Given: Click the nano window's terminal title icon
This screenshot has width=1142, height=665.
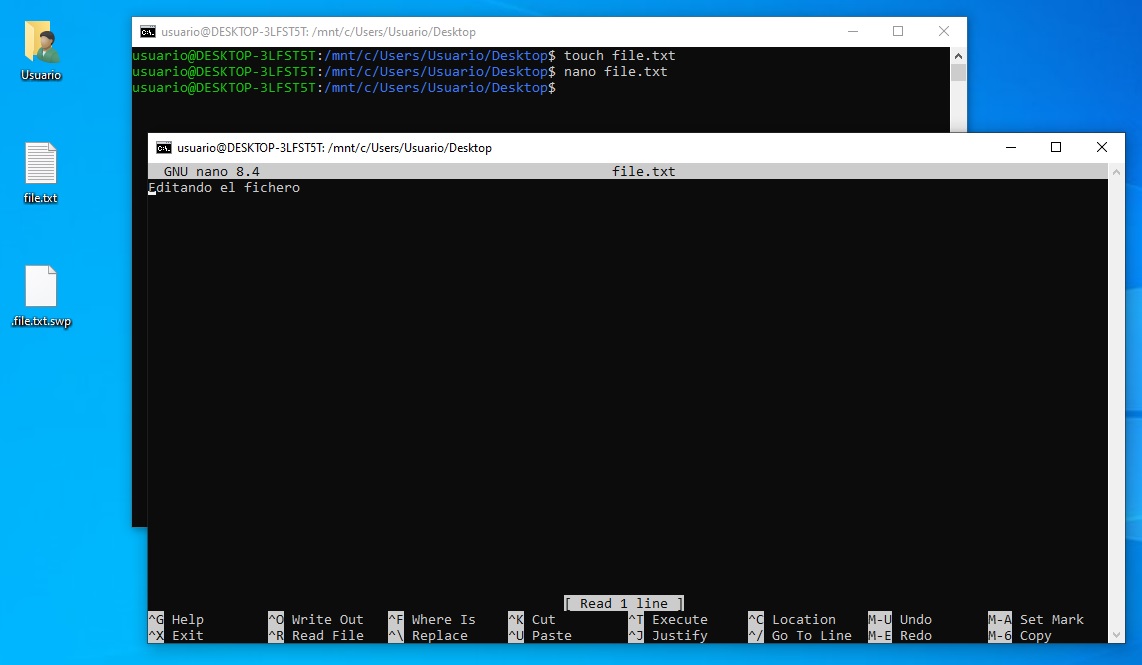Looking at the screenshot, I should click(164, 148).
